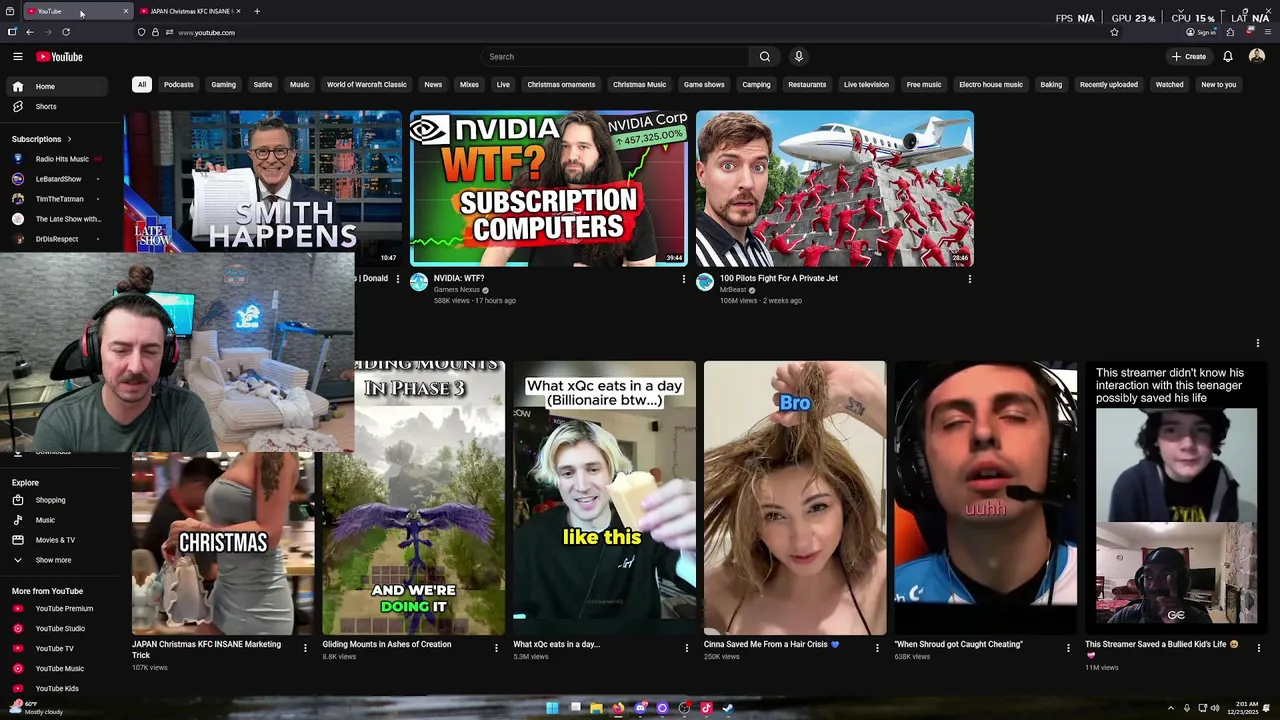The width and height of the screenshot is (1280, 720).
Task: Select the All filter chip
Action: pos(142,85)
